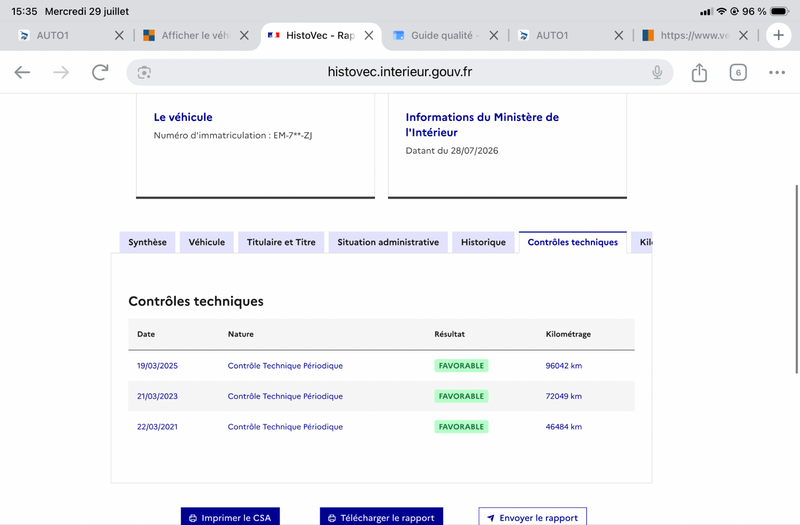The height and width of the screenshot is (525, 800).
Task: Click the Télécharger le rapport button
Action: [381, 516]
